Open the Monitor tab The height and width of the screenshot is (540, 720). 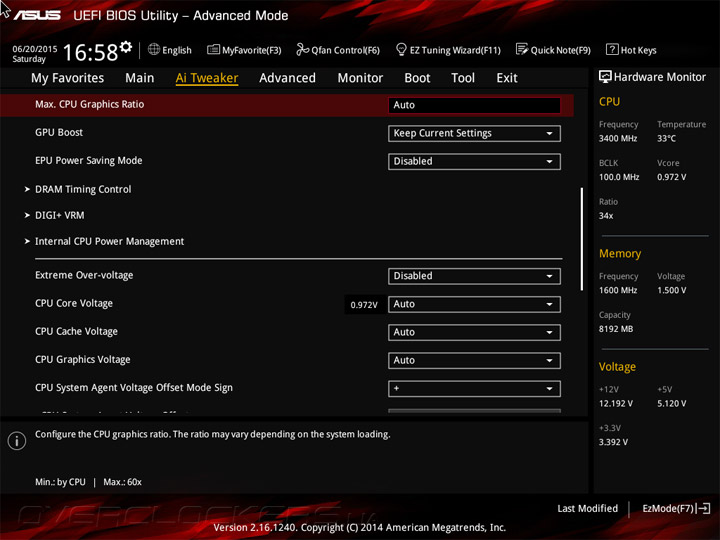360,78
